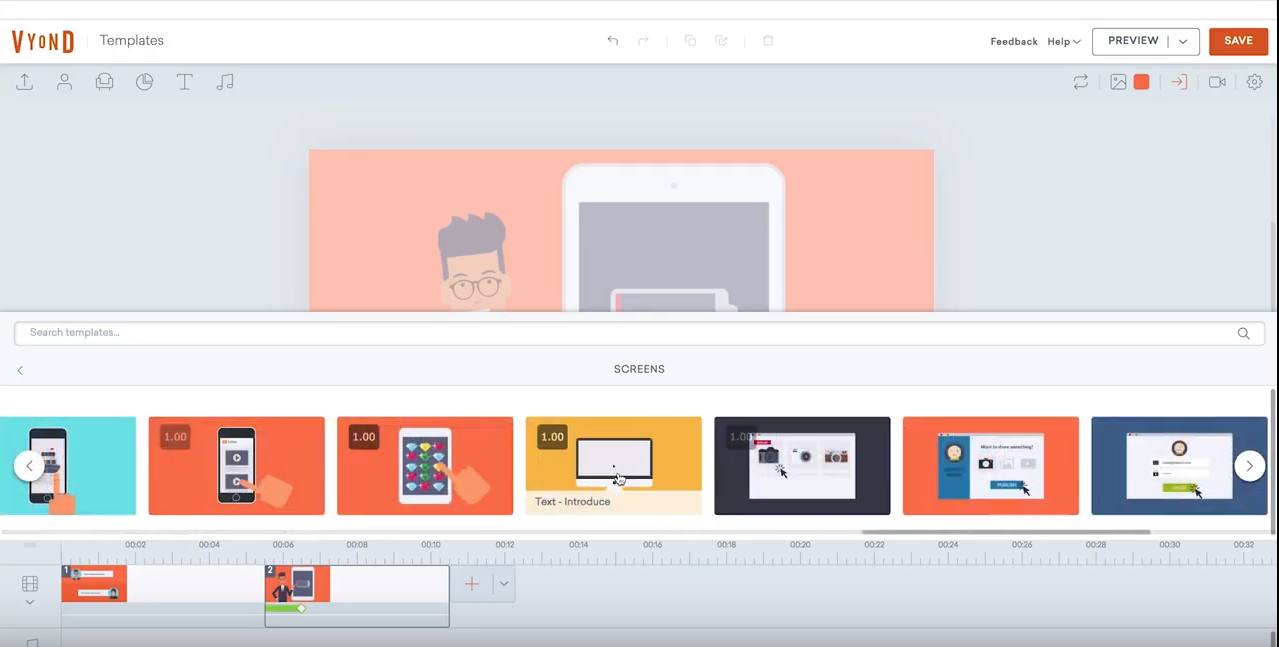The height and width of the screenshot is (647, 1279).
Task: Open the Camera tool icon
Action: click(x=1217, y=82)
